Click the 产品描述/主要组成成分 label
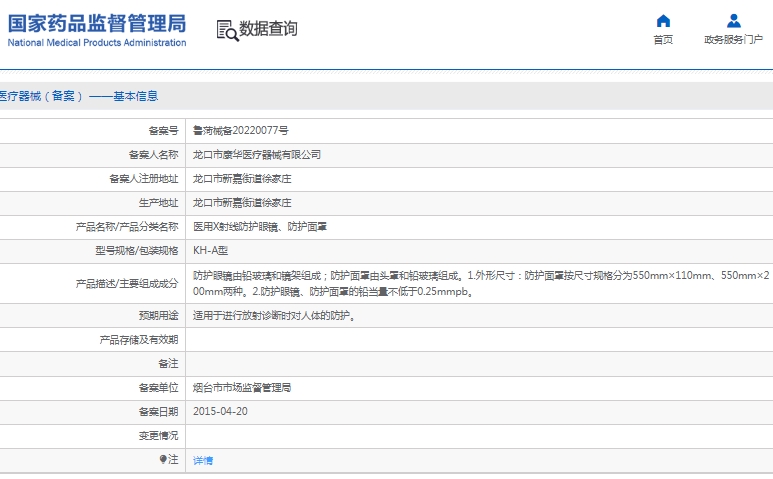The height and width of the screenshot is (479, 773). click(127, 284)
